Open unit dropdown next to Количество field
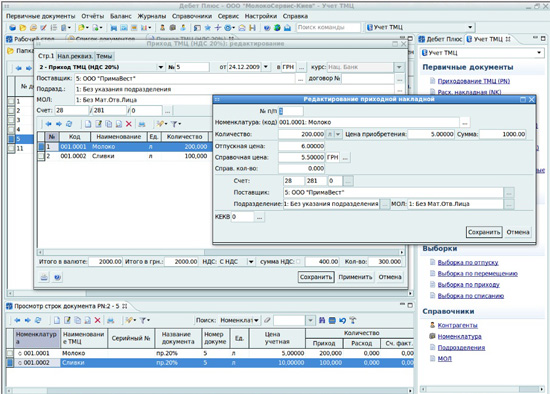550x394 pixels. pyautogui.click(x=338, y=134)
